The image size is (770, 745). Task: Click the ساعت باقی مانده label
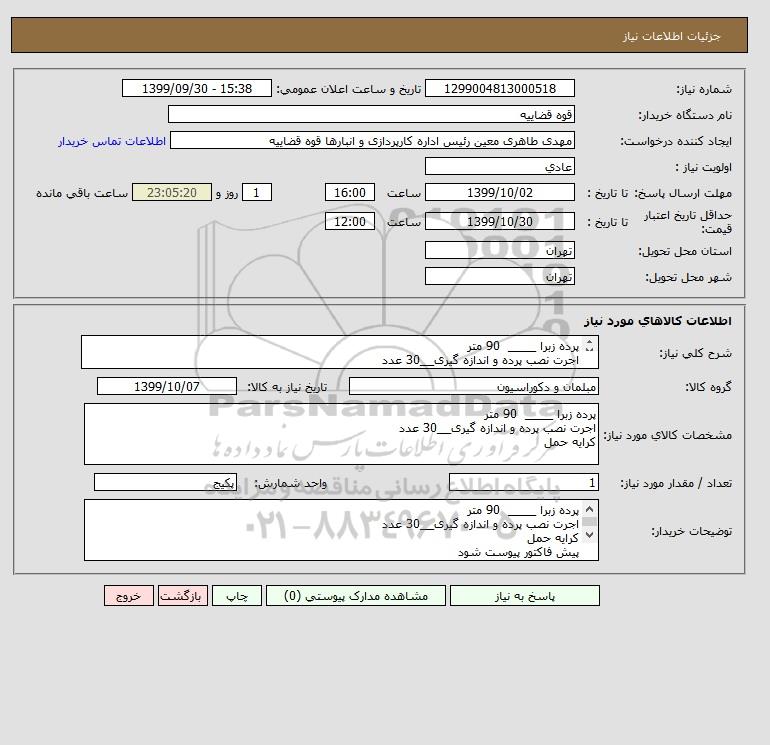[82, 193]
